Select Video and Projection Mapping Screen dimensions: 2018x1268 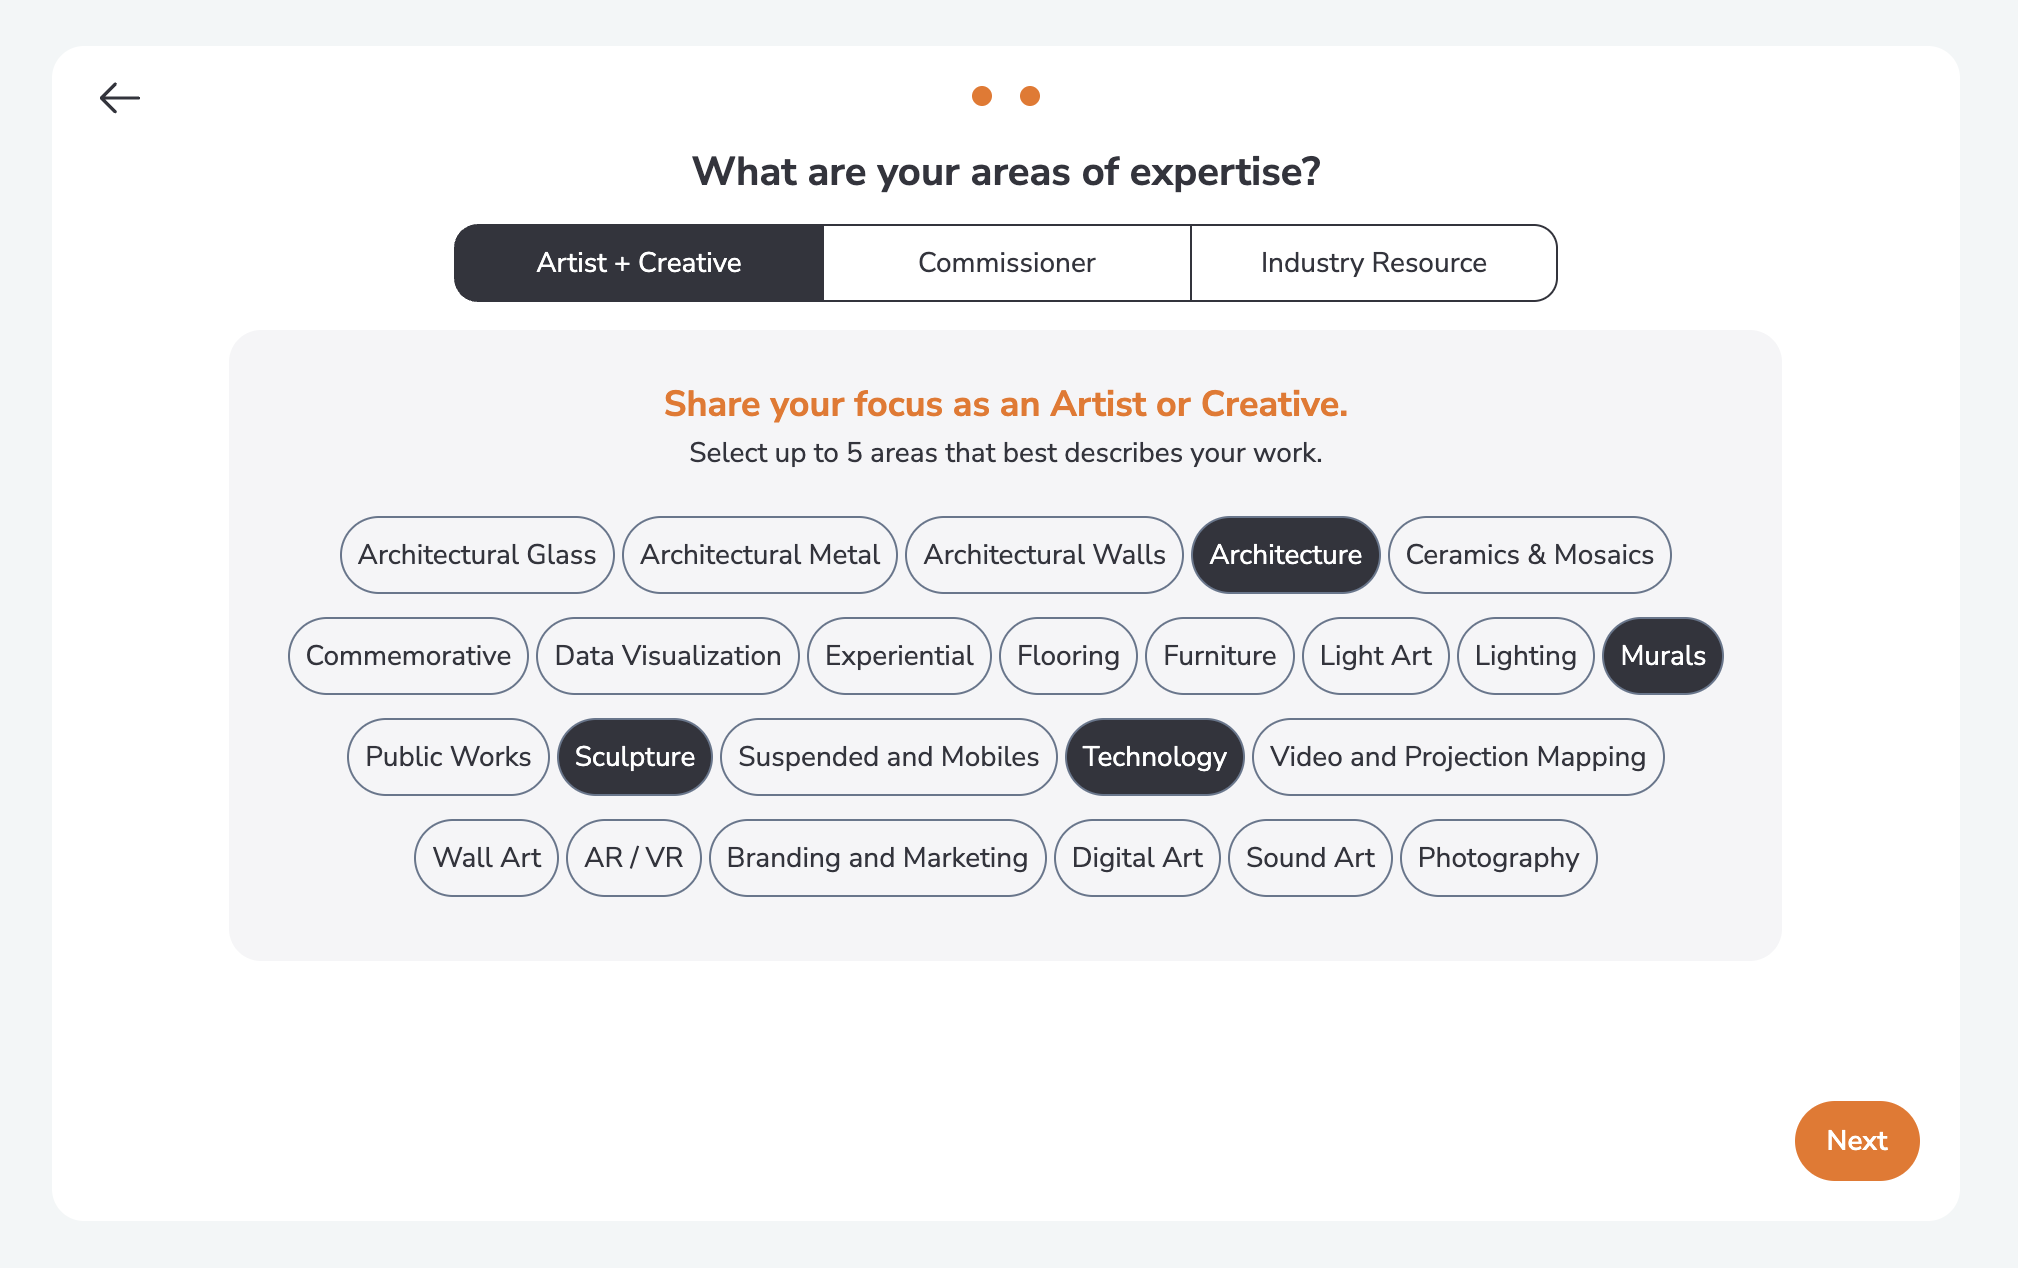pos(1458,757)
